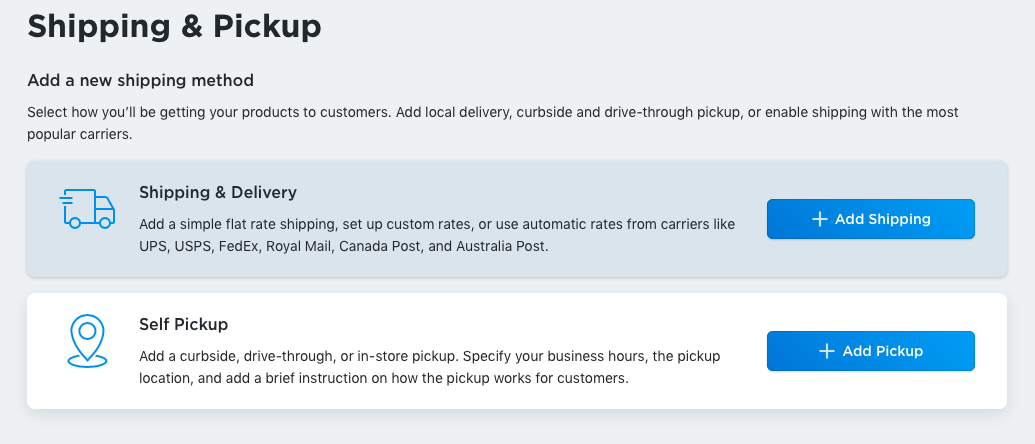
Task: Click the curbside pickup description text
Action: click(429, 356)
